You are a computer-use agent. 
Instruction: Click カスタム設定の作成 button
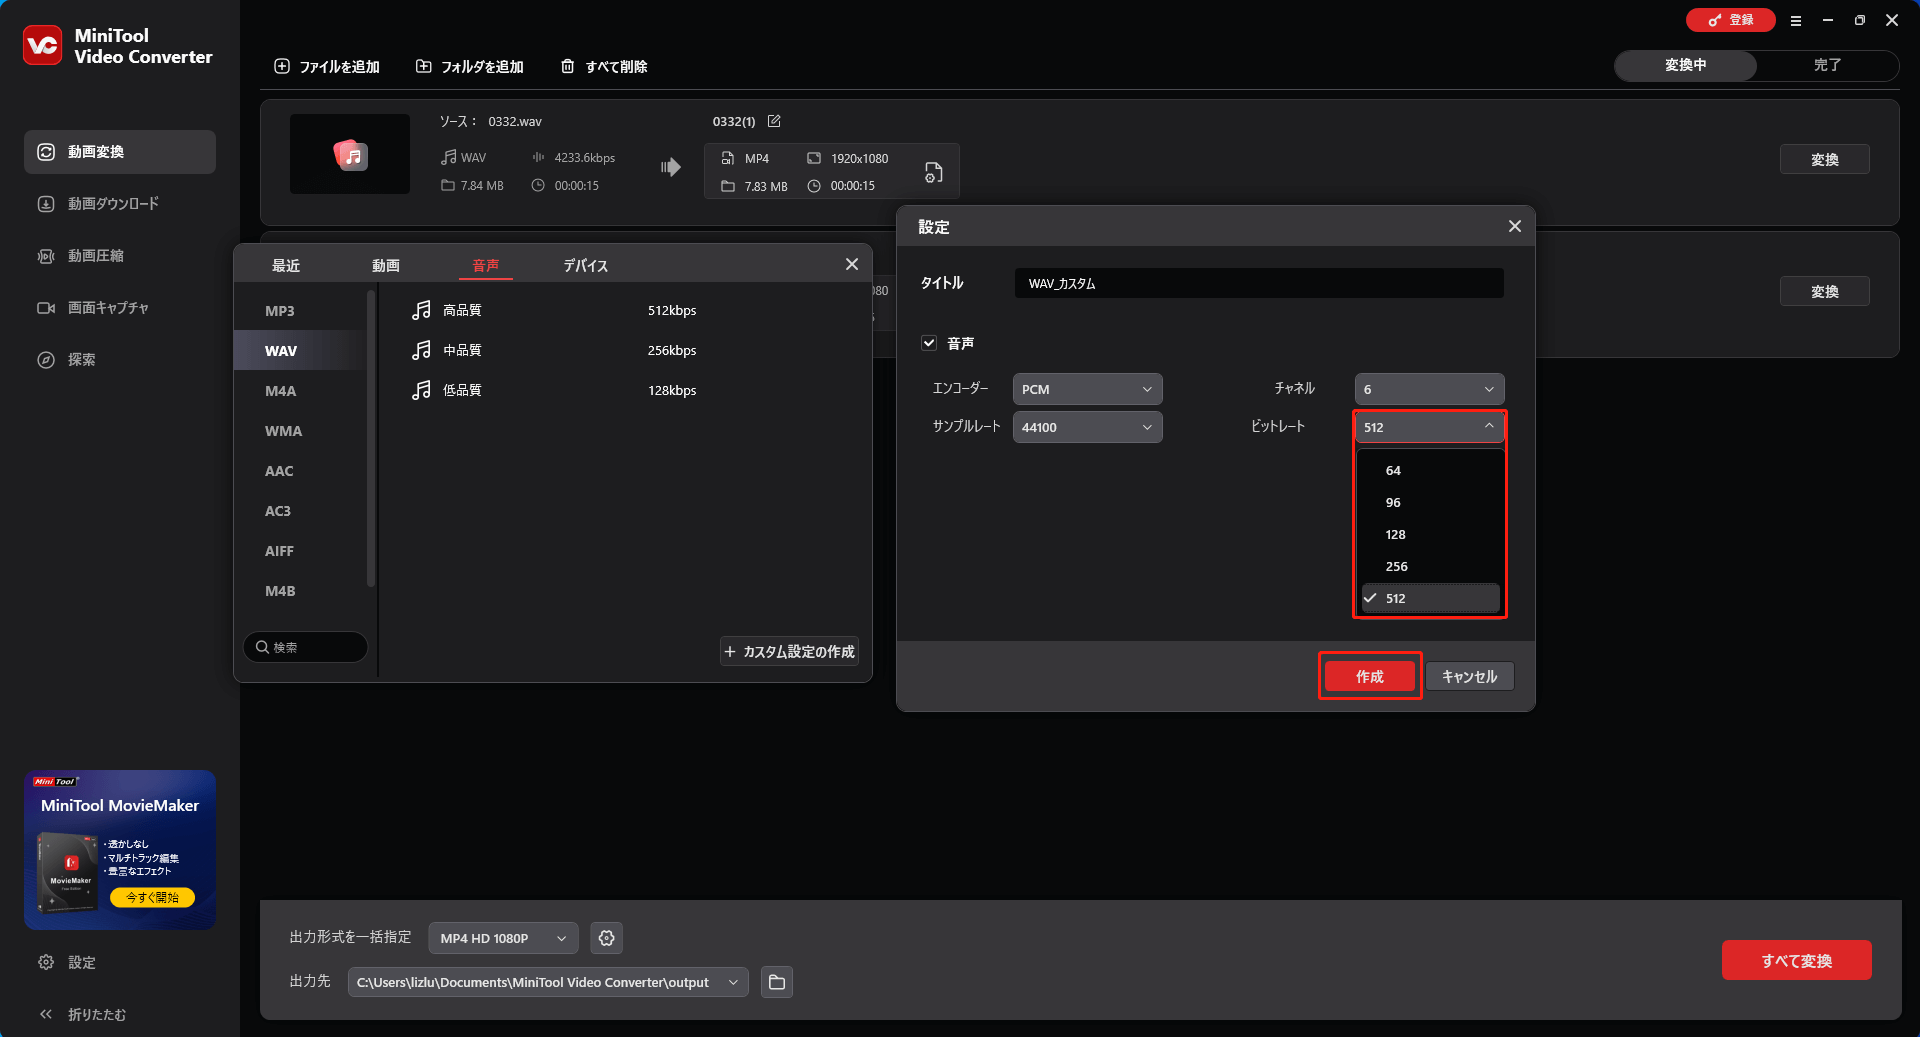coord(789,652)
